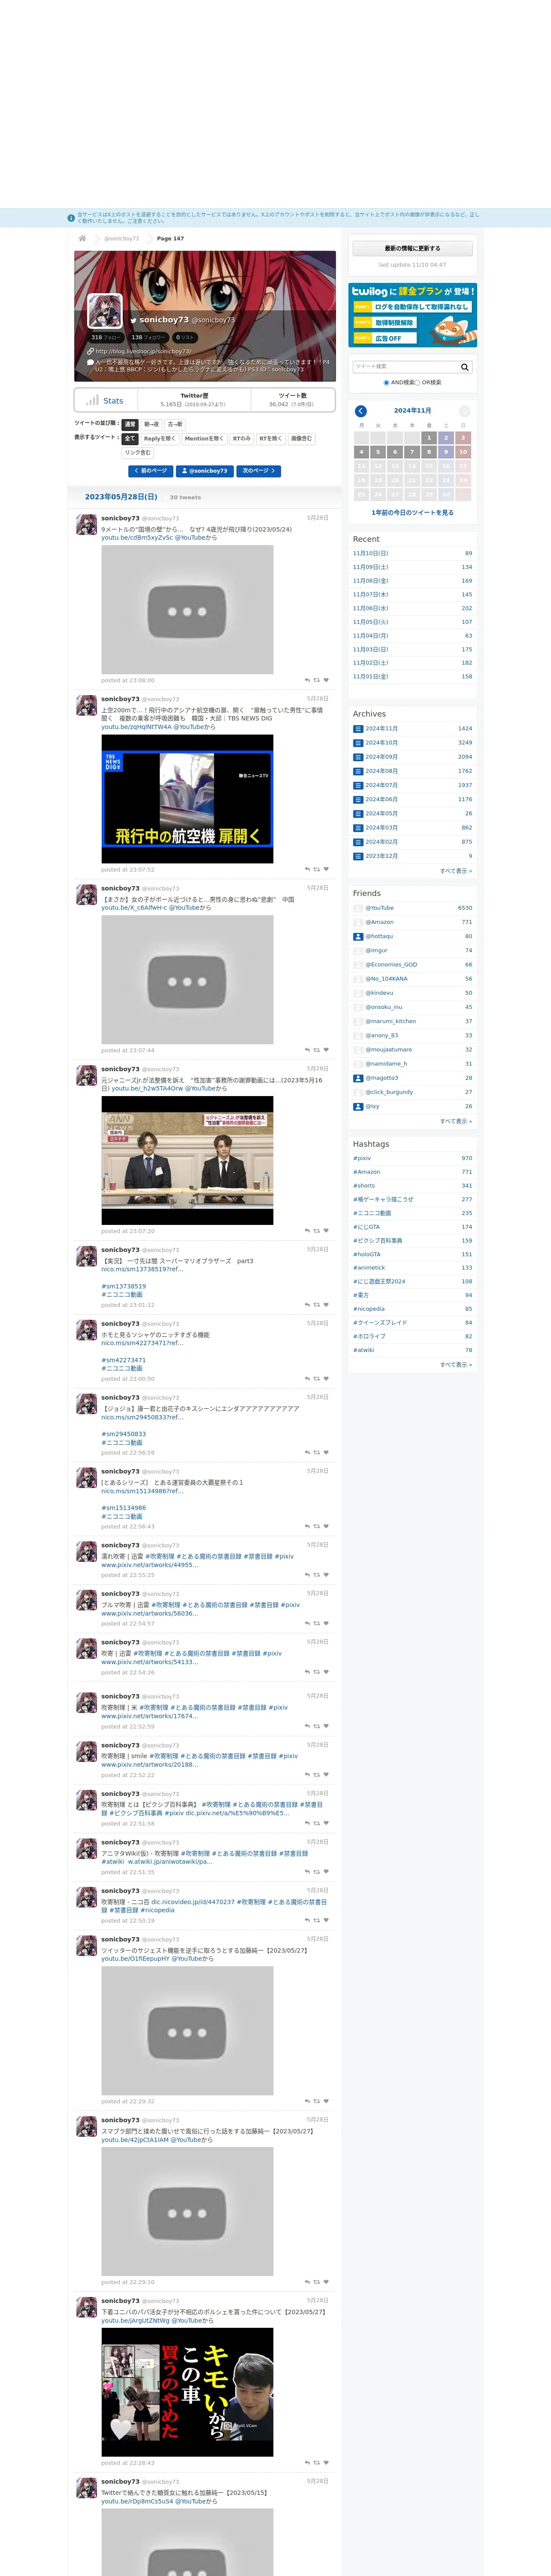
Task: Click the @magotto3 friend avatar icon
Action: [358, 1078]
